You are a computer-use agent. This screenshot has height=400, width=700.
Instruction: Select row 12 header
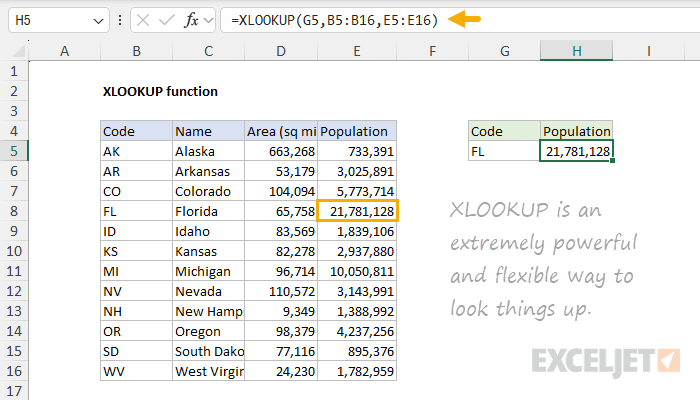click(x=14, y=291)
